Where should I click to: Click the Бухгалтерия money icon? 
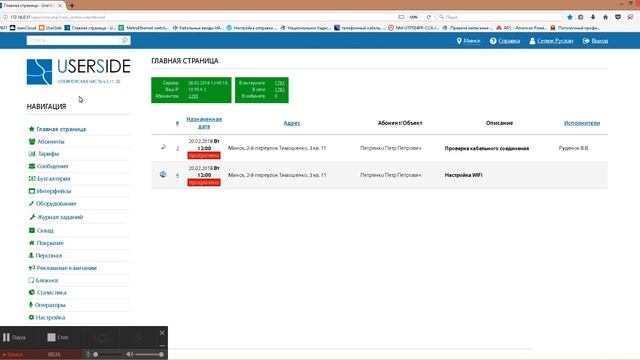coord(32,179)
